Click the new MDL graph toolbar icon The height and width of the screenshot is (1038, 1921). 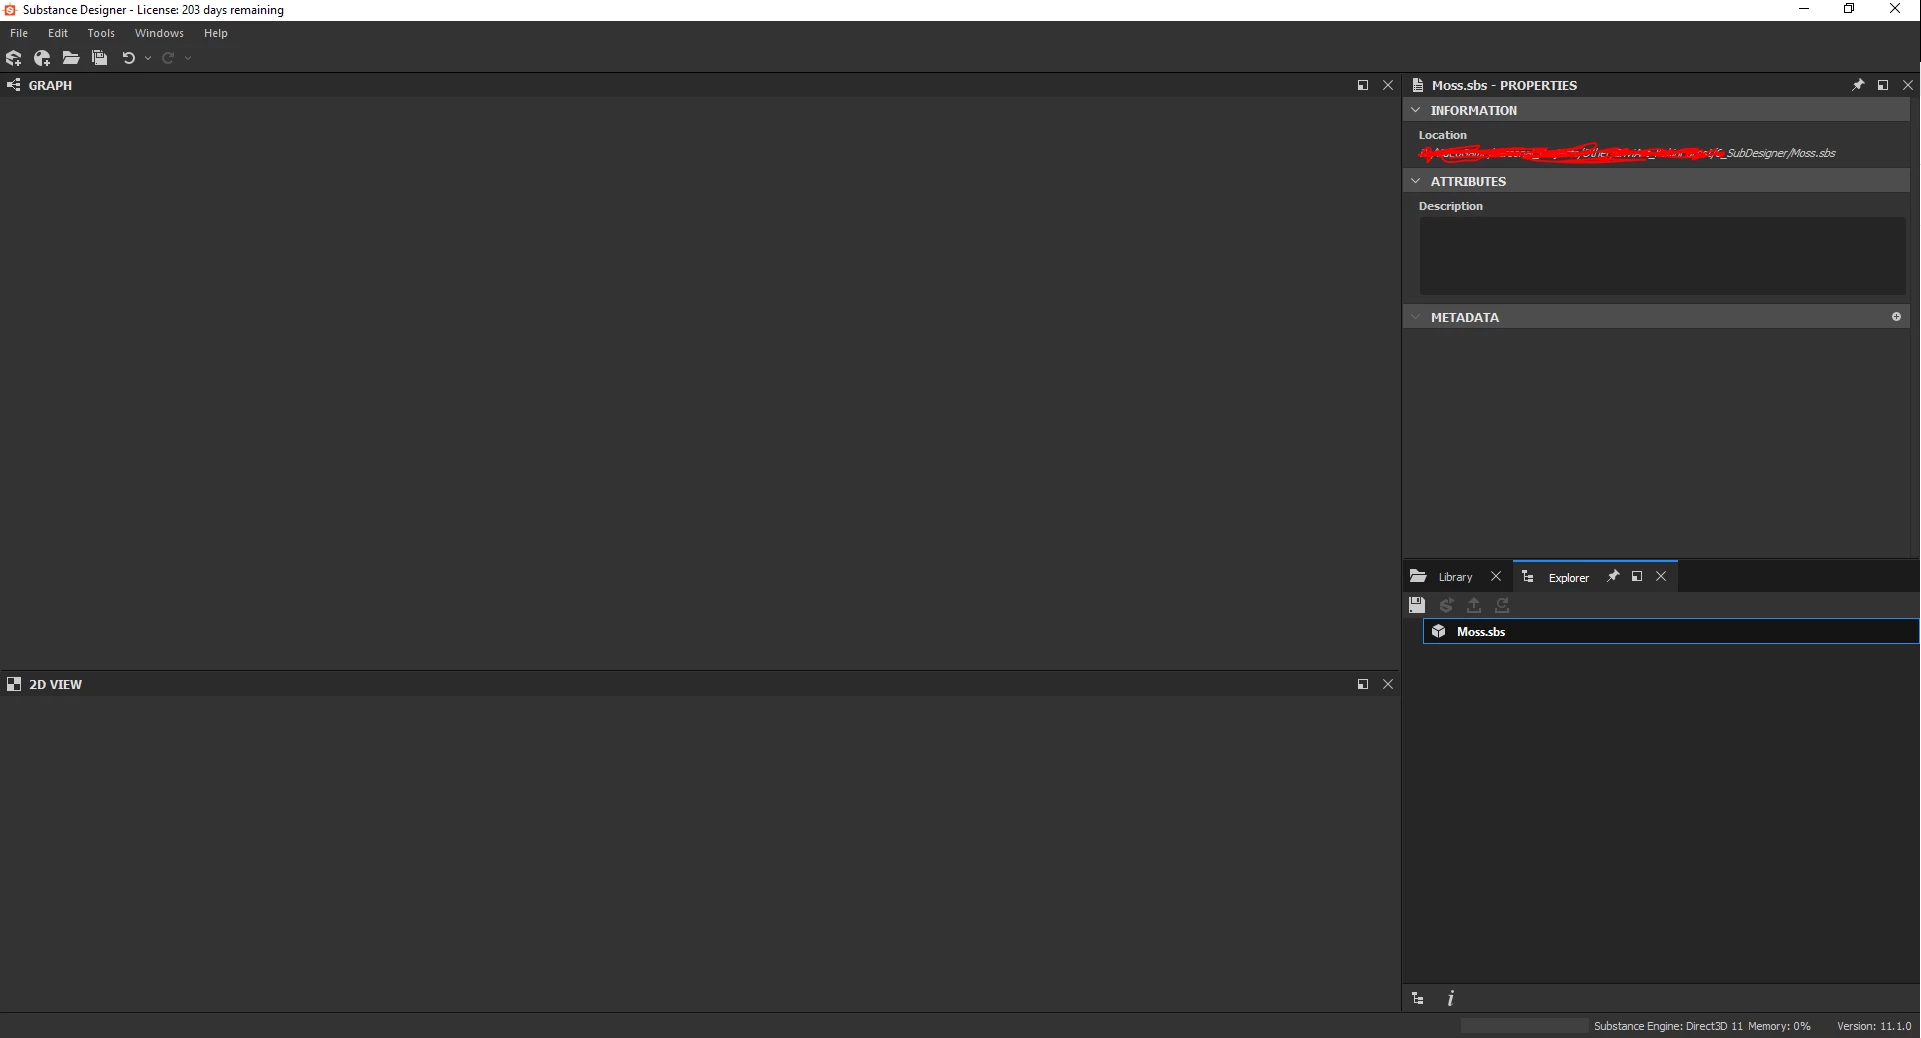click(42, 58)
